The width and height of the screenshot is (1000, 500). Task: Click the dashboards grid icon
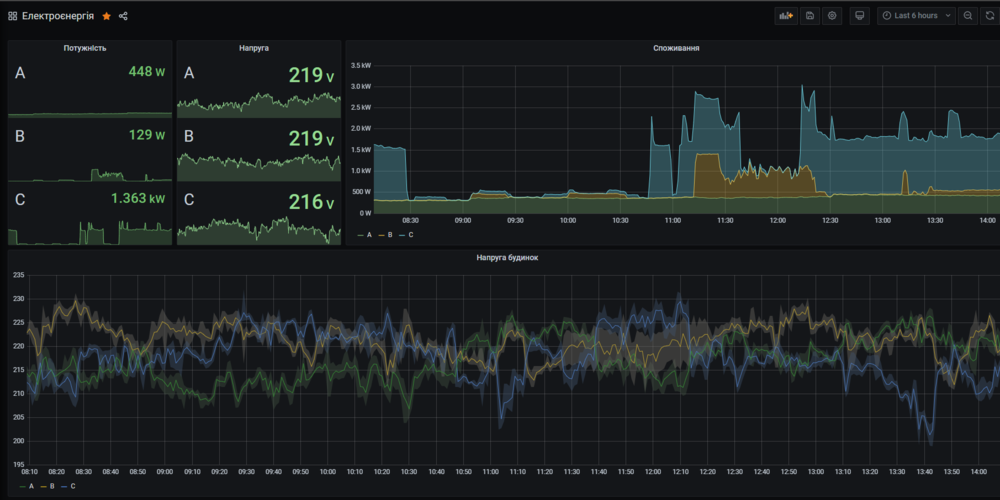point(12,16)
